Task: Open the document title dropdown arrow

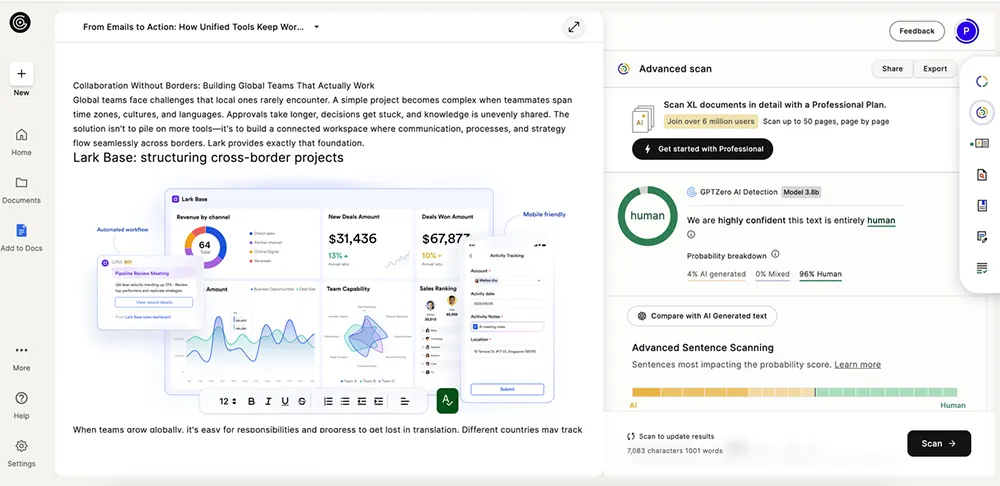Action: point(317,27)
